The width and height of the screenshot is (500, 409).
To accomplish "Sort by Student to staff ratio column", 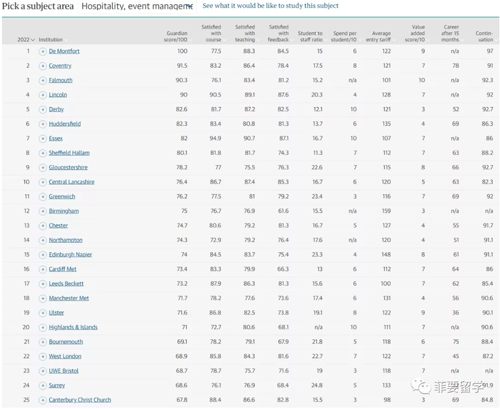I will tap(310, 36).
